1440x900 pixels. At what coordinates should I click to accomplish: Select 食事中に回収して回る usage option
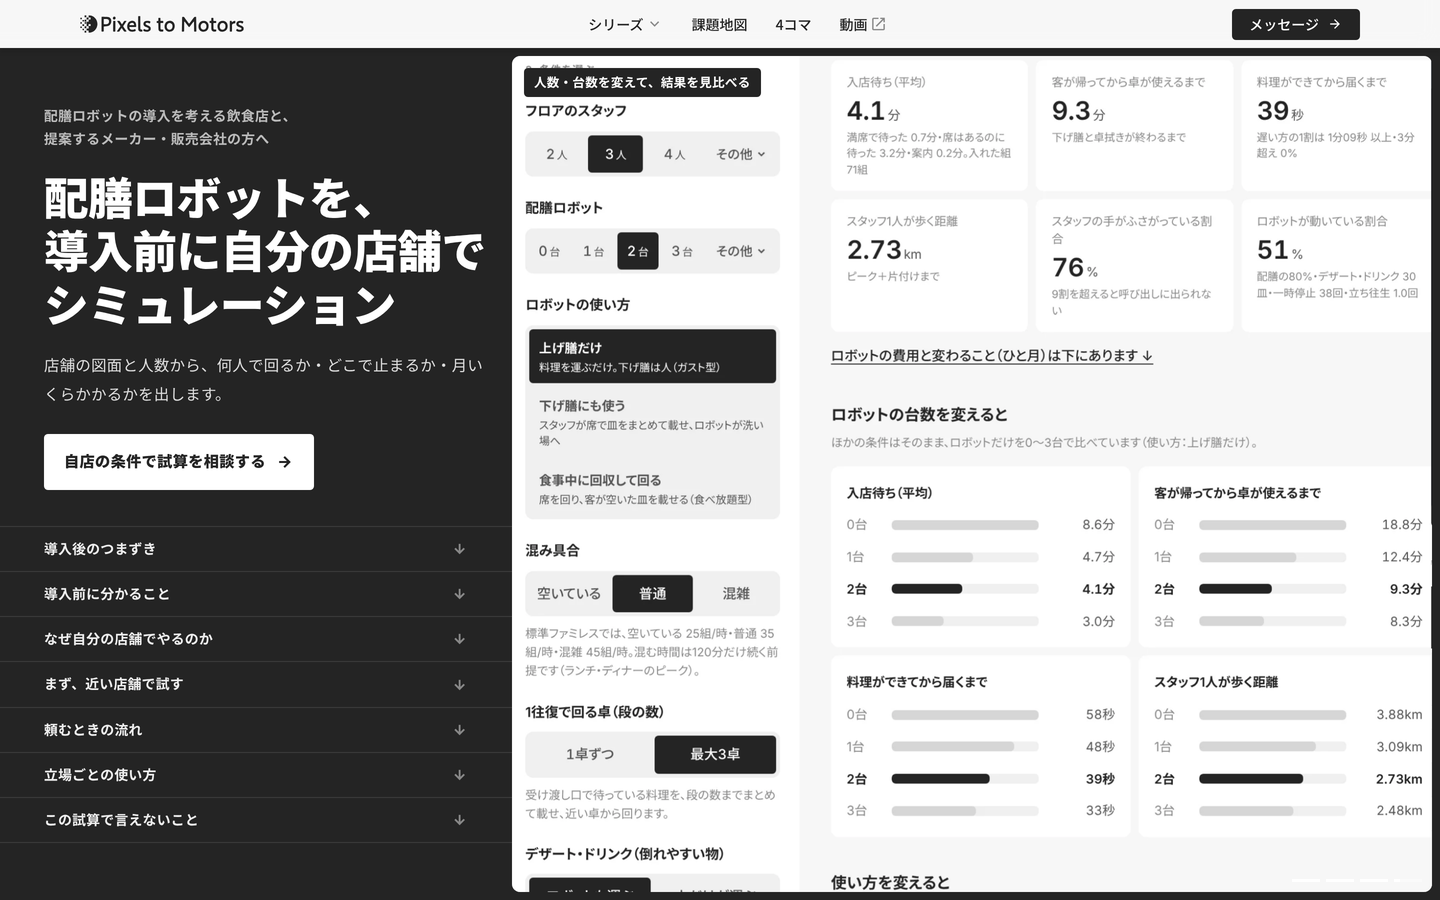point(652,489)
